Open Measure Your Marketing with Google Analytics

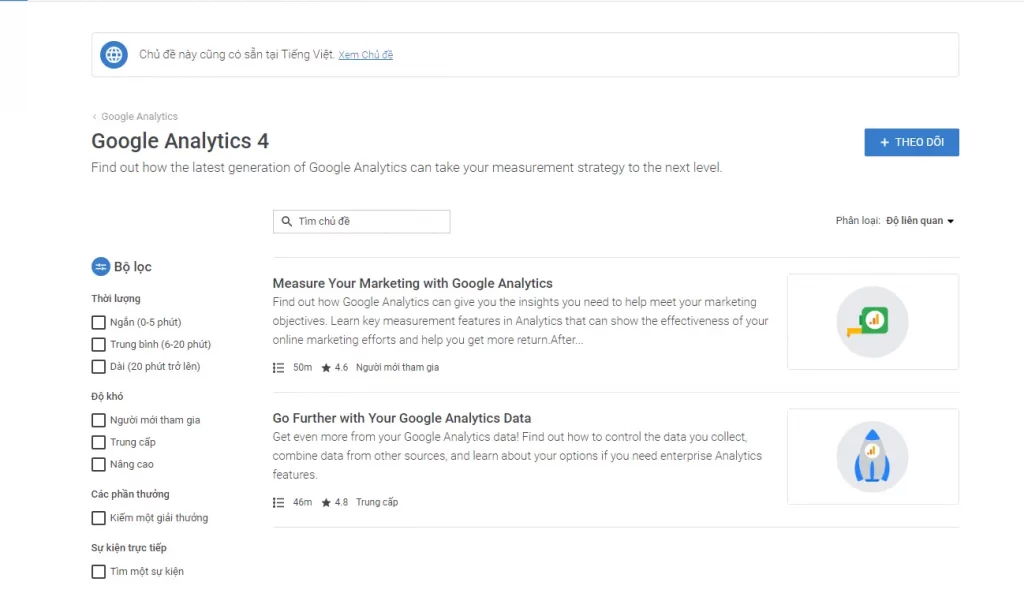412,283
